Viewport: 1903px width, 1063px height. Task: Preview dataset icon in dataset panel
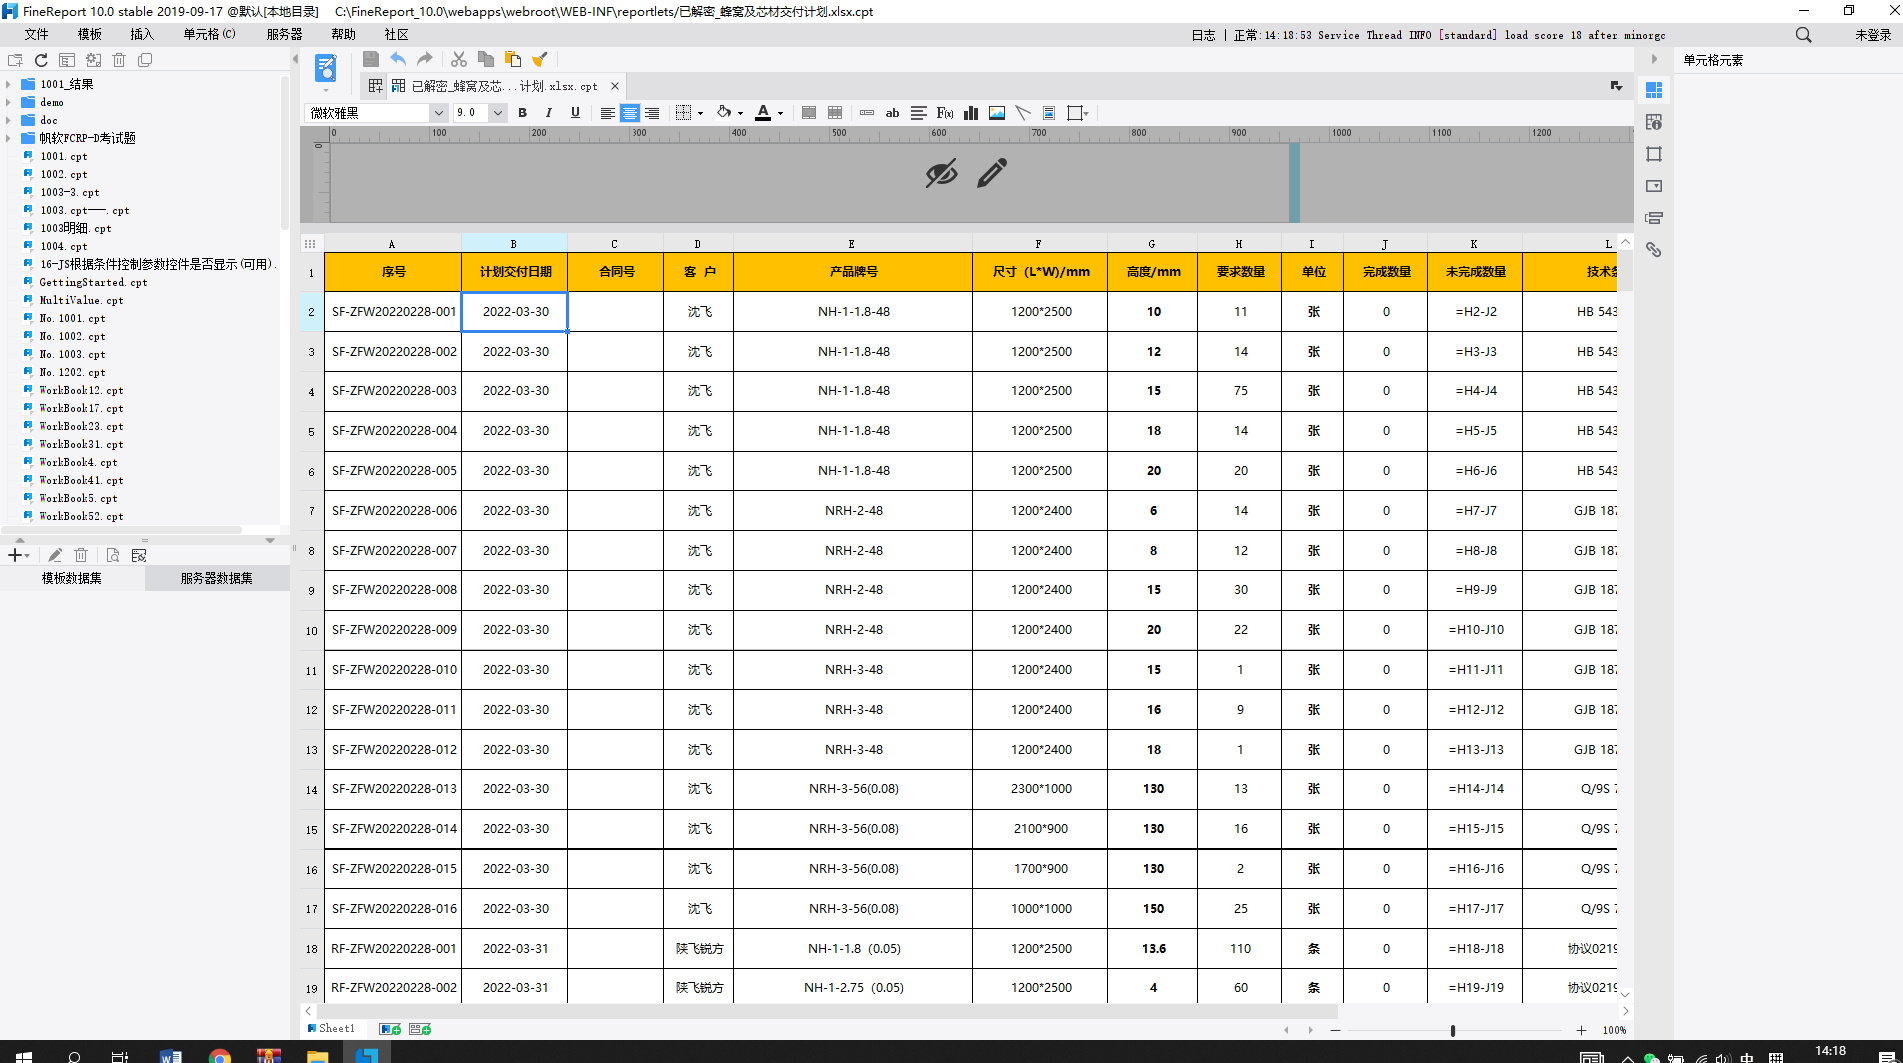[113, 555]
